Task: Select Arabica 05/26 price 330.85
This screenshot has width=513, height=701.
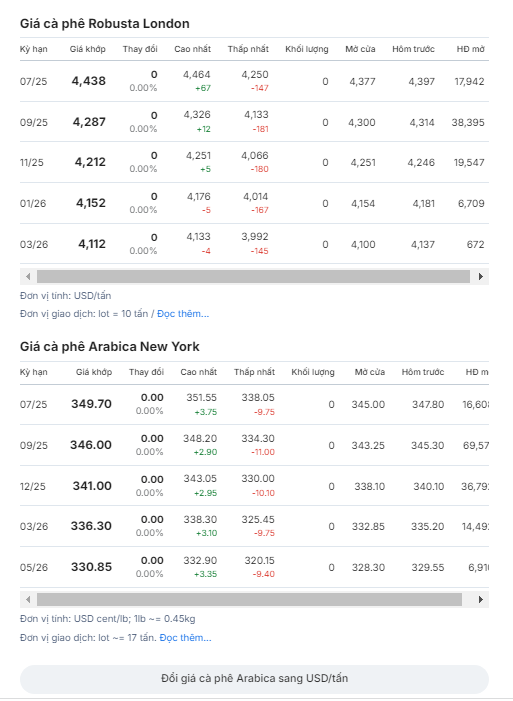Action: 91,567
